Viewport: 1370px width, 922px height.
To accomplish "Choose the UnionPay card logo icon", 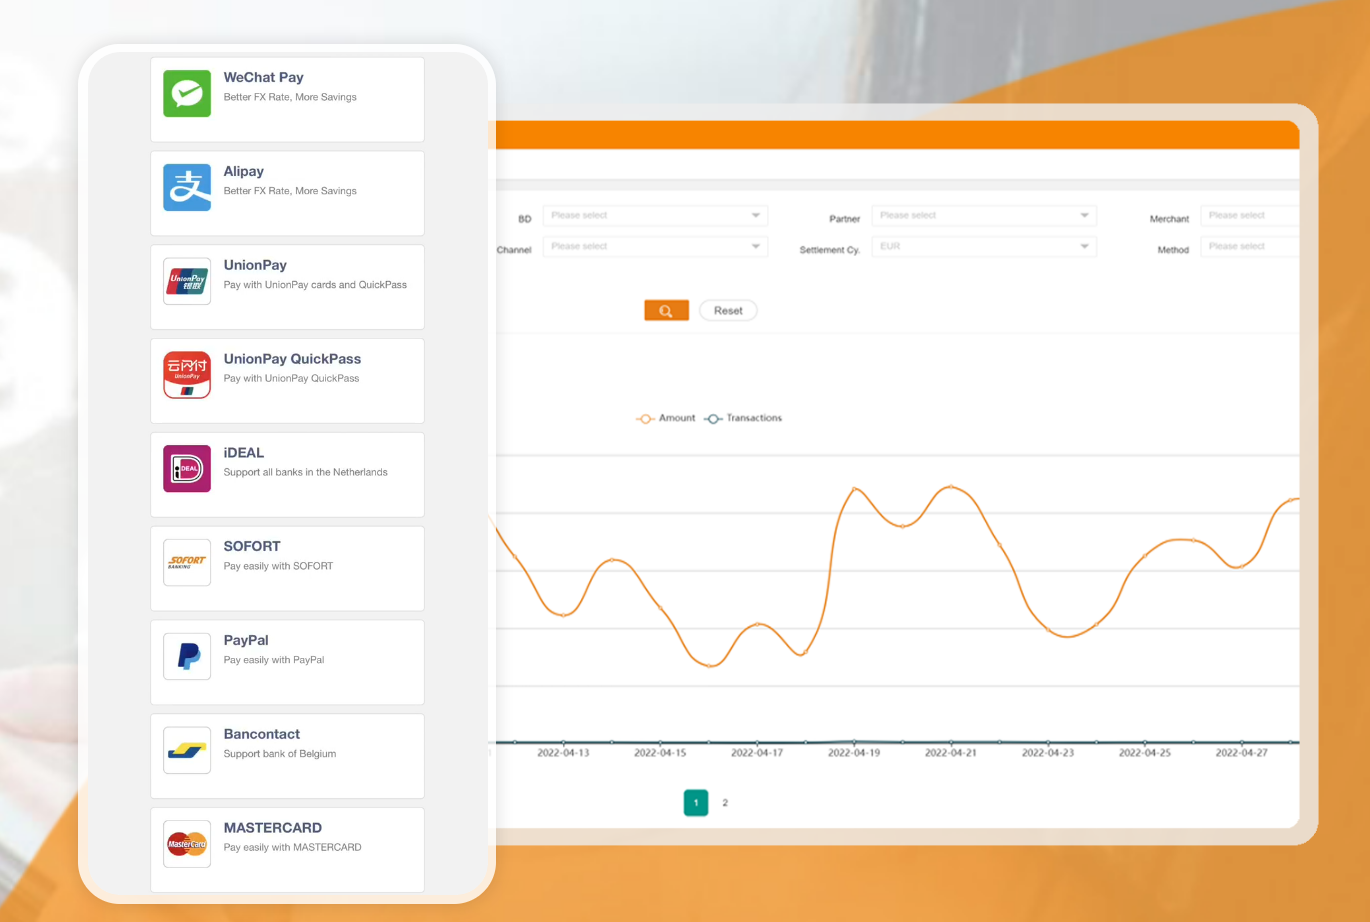I will [187, 281].
